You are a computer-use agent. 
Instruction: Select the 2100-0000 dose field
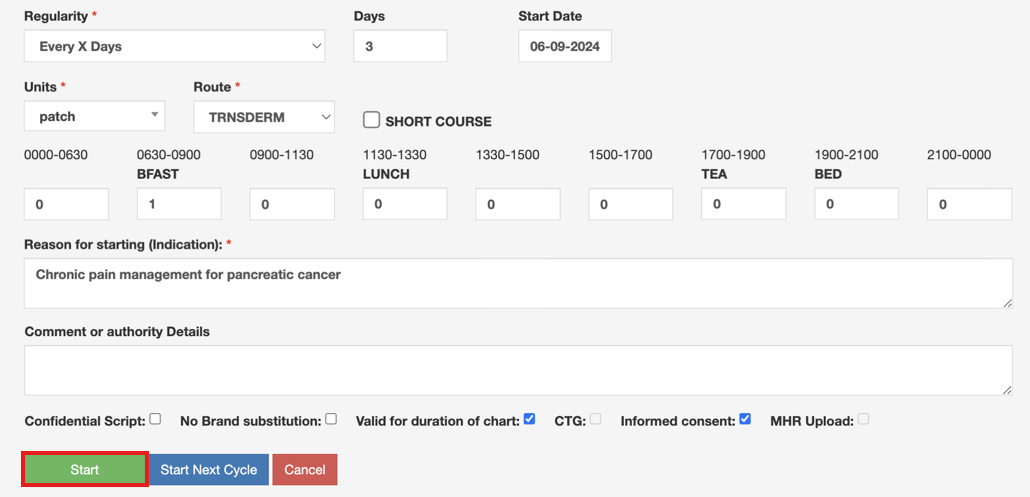[x=970, y=204]
